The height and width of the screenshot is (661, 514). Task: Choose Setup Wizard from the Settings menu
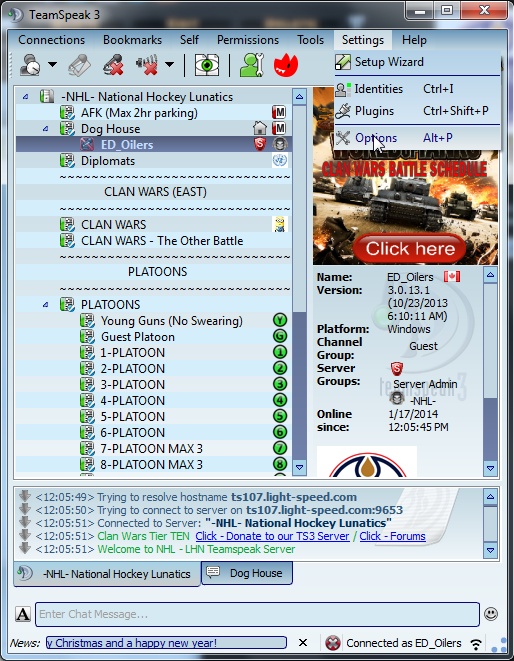(x=417, y=62)
